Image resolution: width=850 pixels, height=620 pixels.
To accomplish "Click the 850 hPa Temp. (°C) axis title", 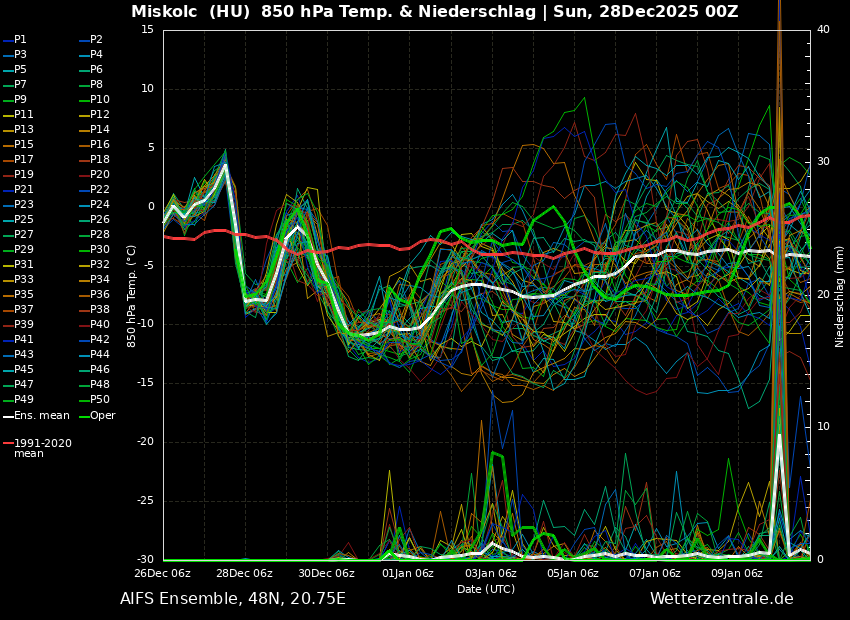I will 132,295.
